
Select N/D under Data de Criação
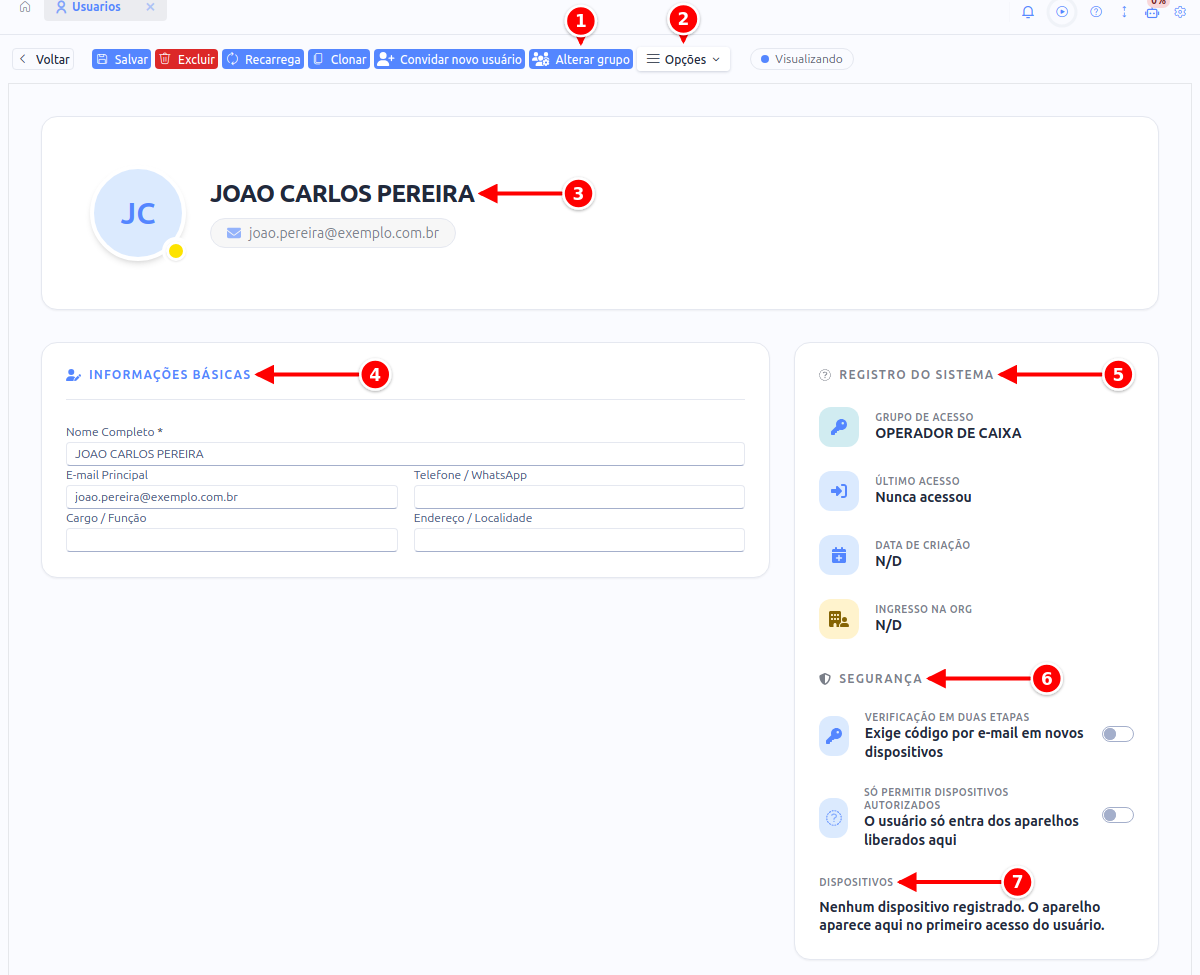point(888,561)
